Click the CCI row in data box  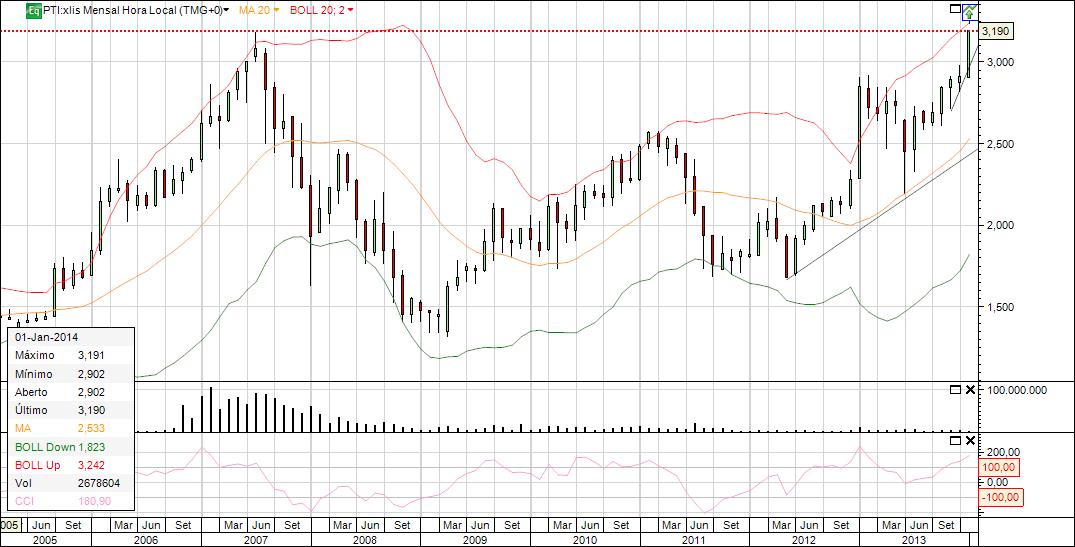pos(71,502)
